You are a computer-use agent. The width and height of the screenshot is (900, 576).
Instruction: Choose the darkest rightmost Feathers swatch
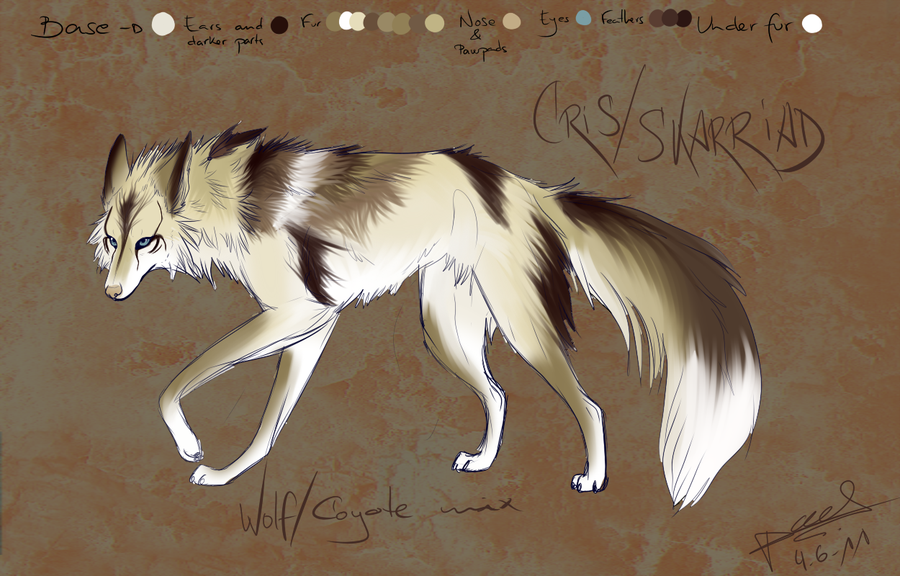tap(684, 18)
